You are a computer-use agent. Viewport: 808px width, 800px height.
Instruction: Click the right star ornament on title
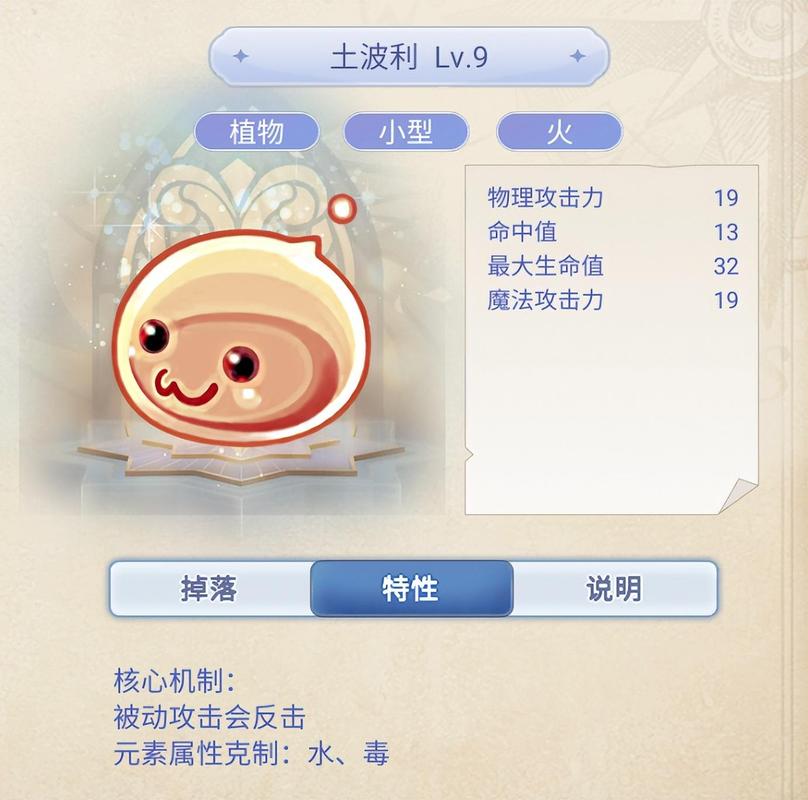(x=578, y=56)
